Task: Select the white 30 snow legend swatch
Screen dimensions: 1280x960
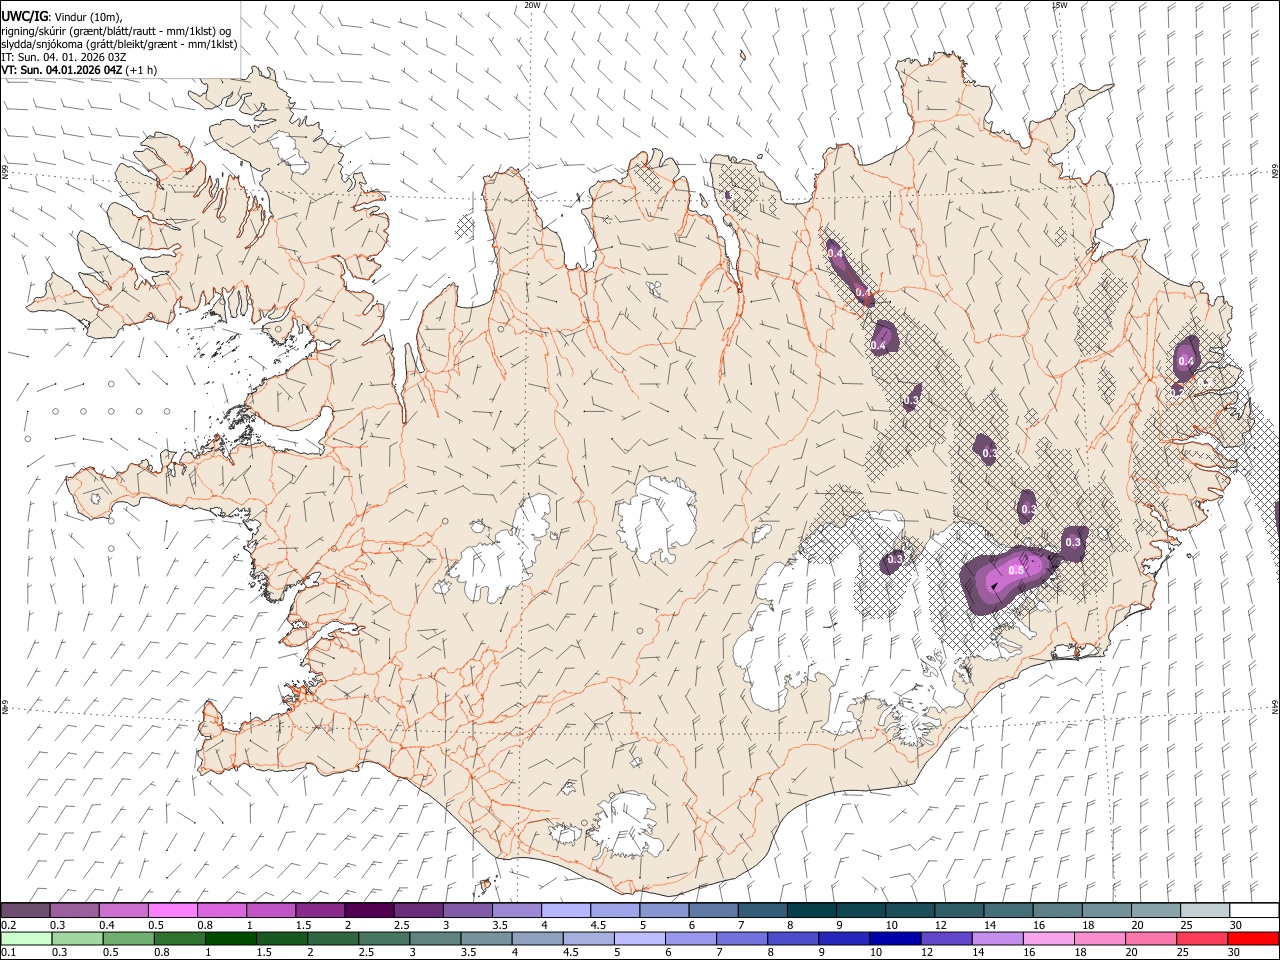Action: pyautogui.click(x=1254, y=911)
